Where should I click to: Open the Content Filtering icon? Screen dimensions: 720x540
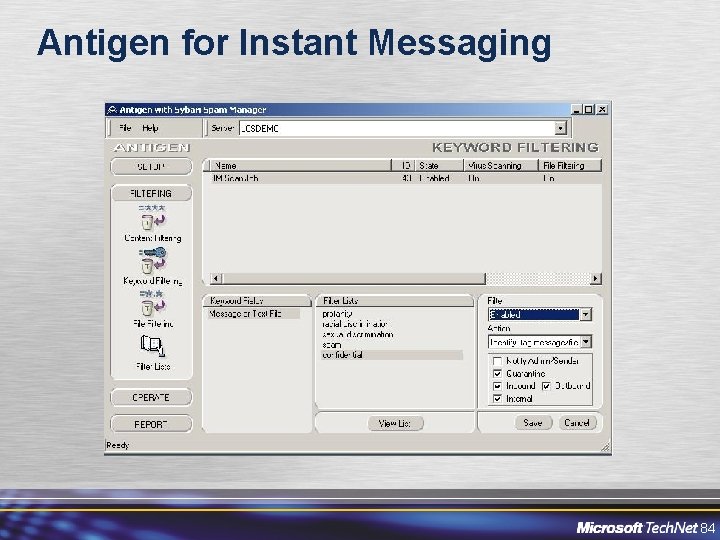click(152, 218)
